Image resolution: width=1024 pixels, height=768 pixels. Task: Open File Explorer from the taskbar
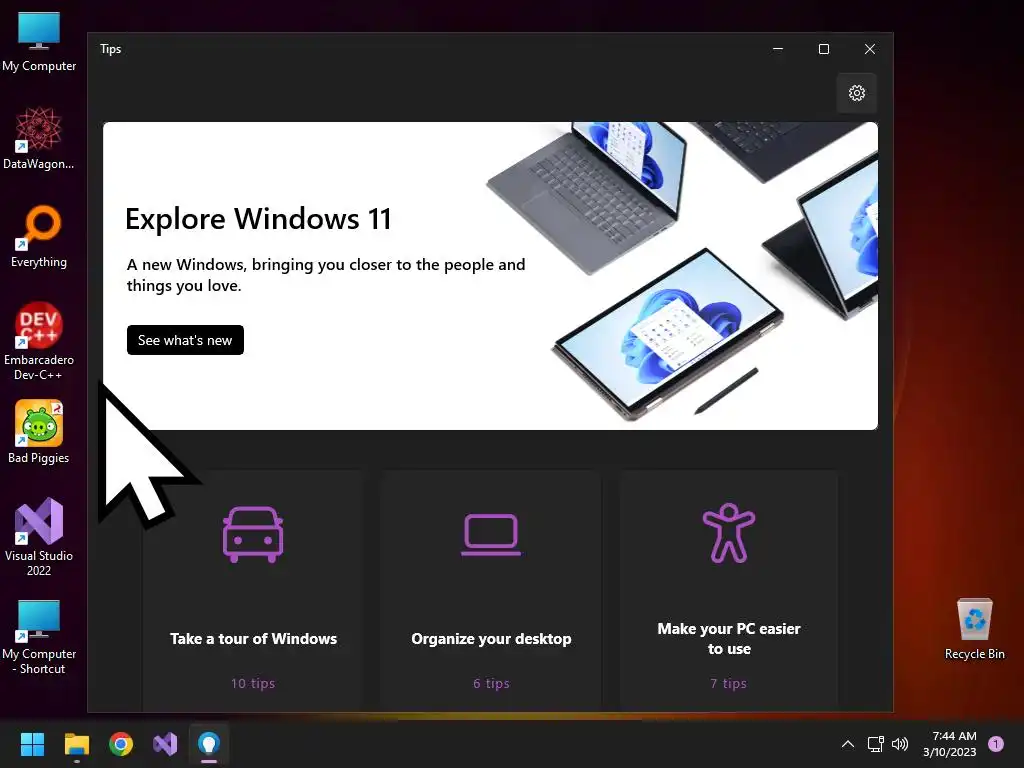(76, 744)
